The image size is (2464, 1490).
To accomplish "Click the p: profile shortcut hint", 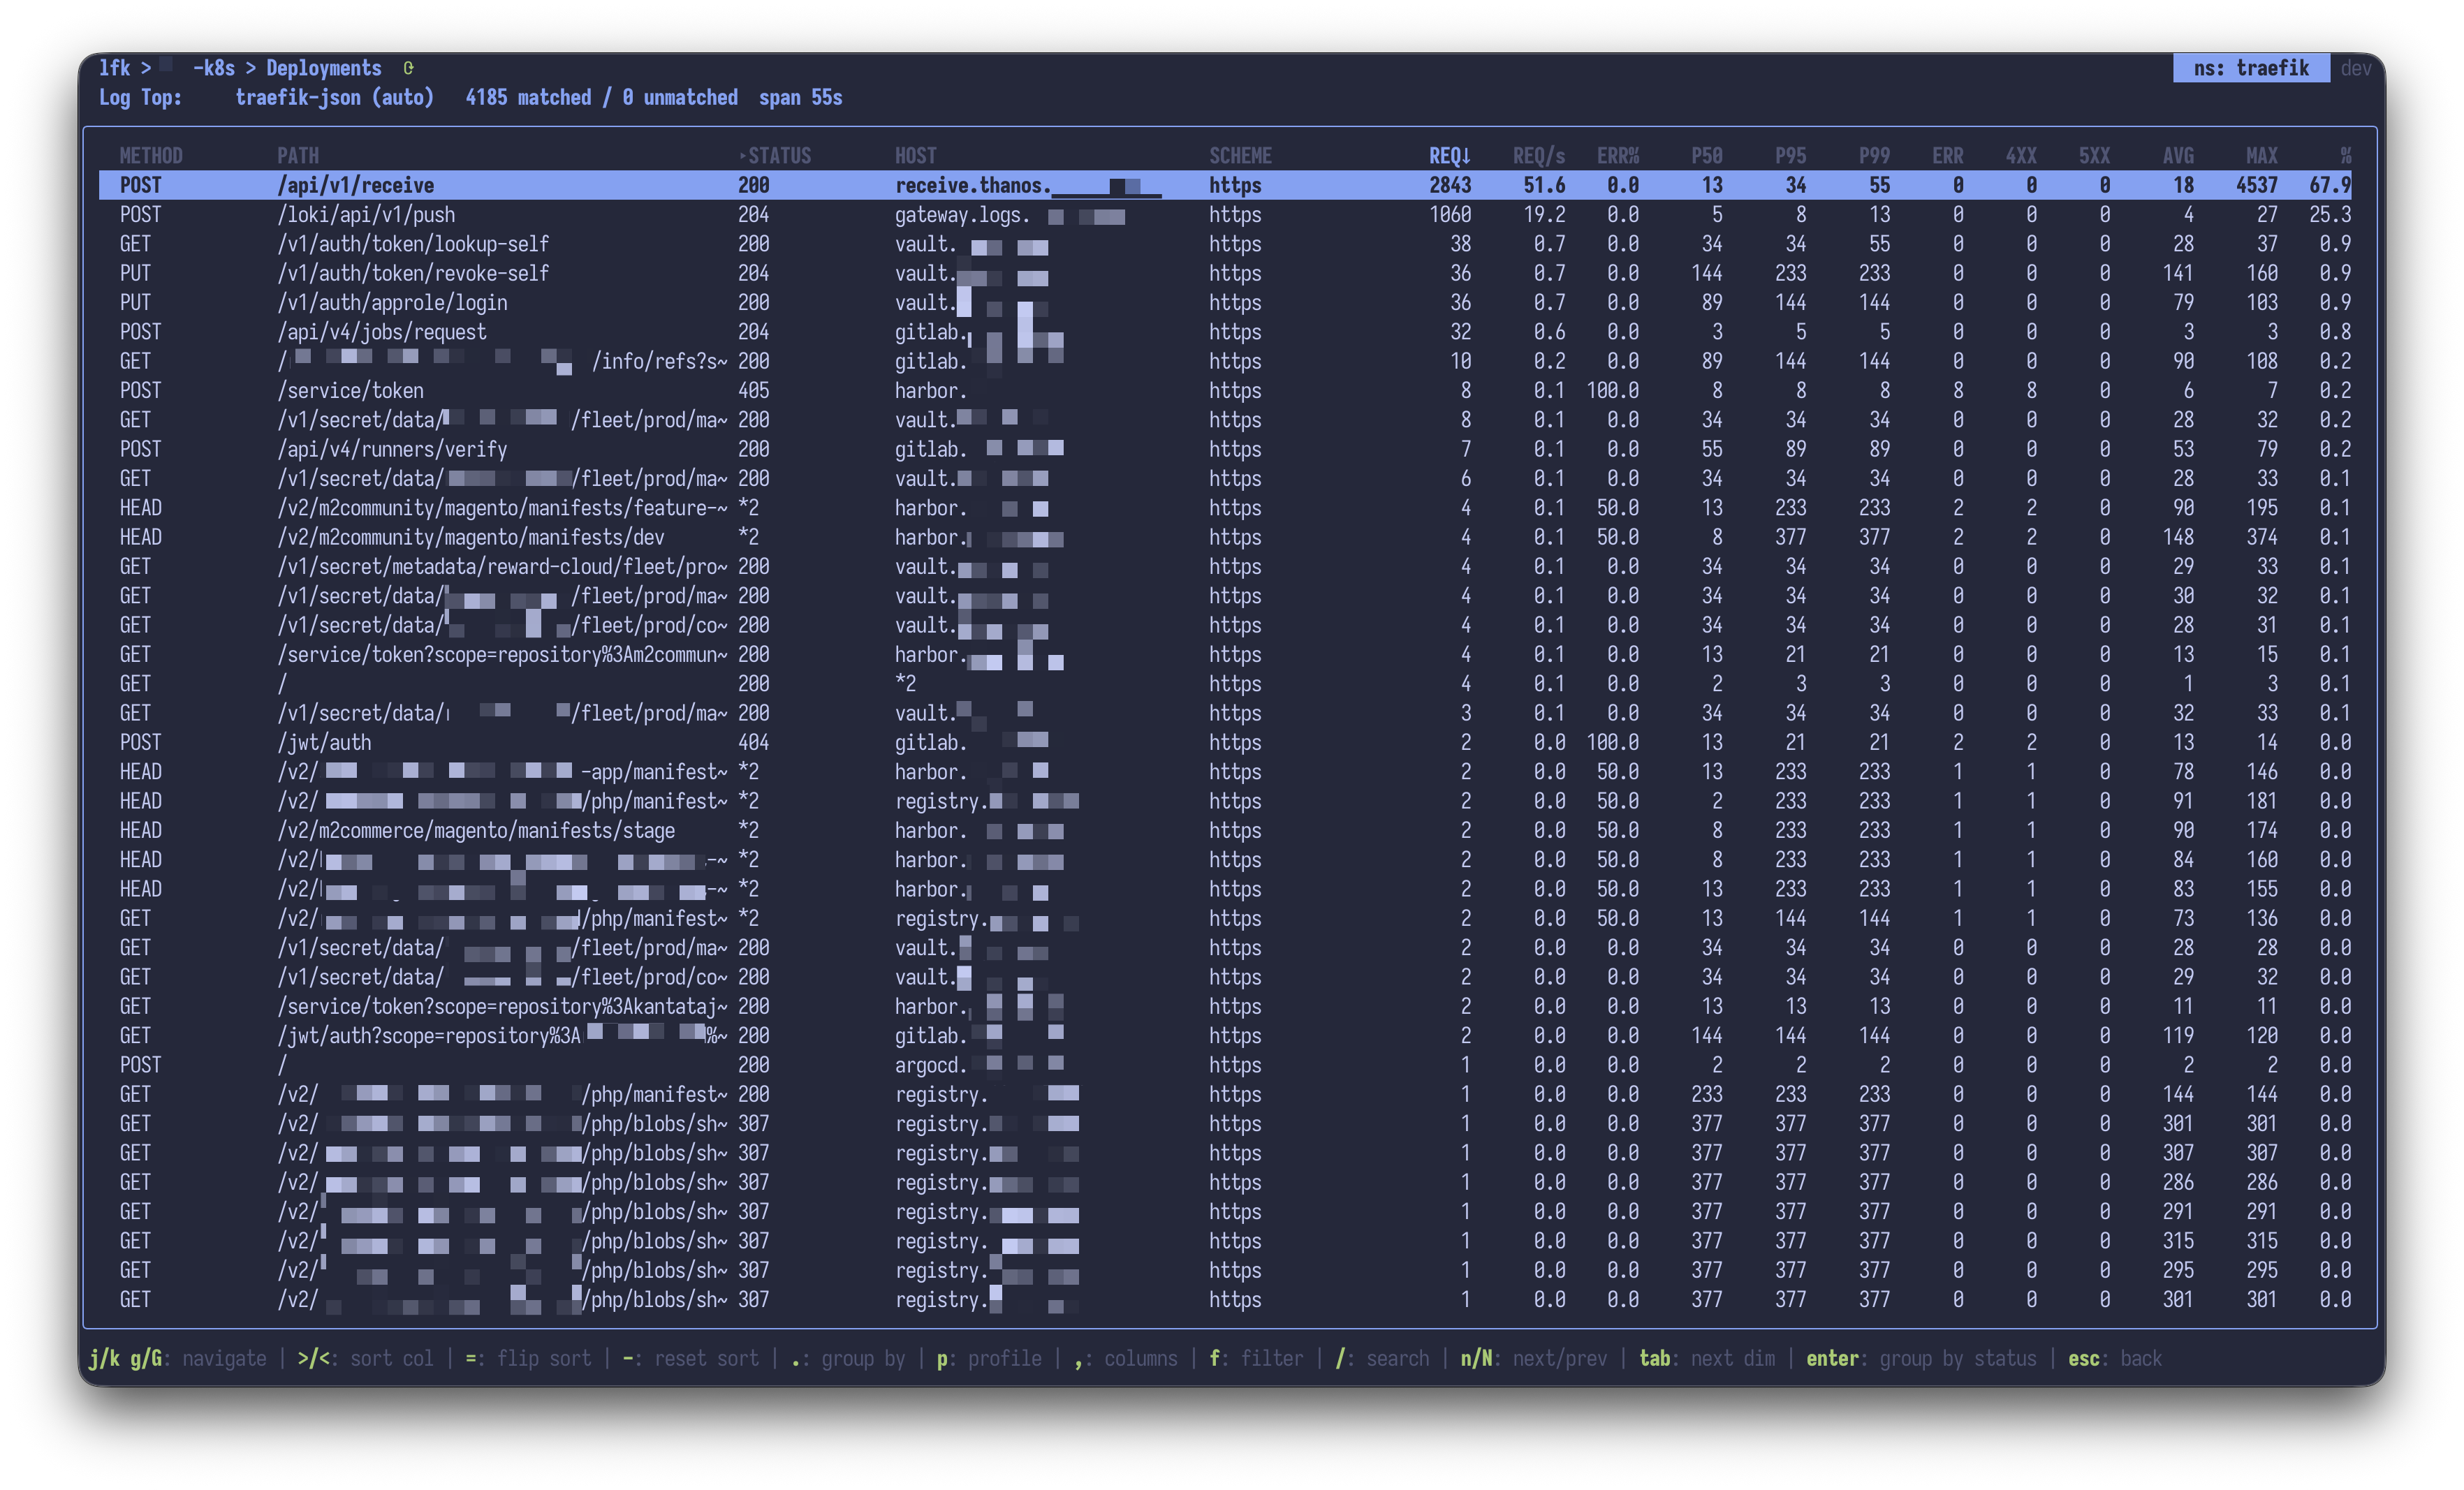I will click(989, 1358).
